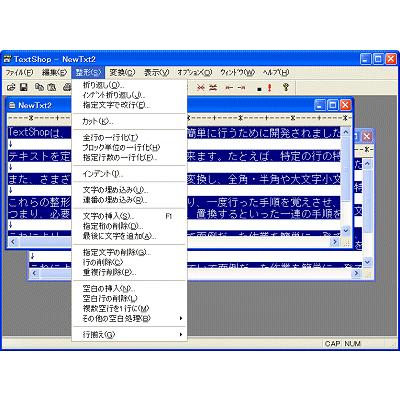Choose 空白行の削除(L) menu entry
The height and width of the screenshot is (400, 400).
point(129,299)
